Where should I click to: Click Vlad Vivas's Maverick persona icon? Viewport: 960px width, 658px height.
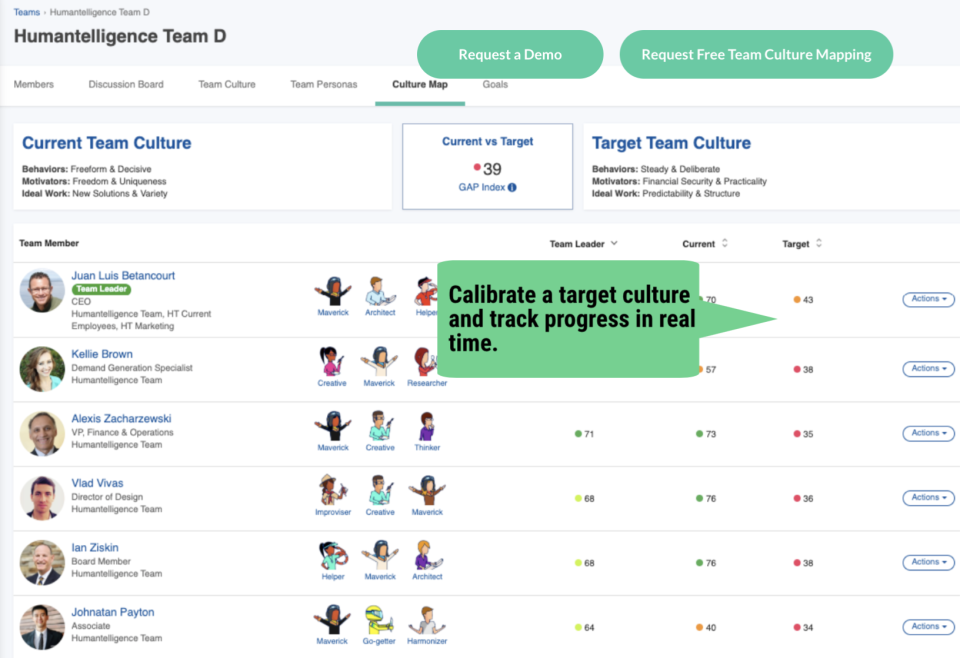click(427, 491)
